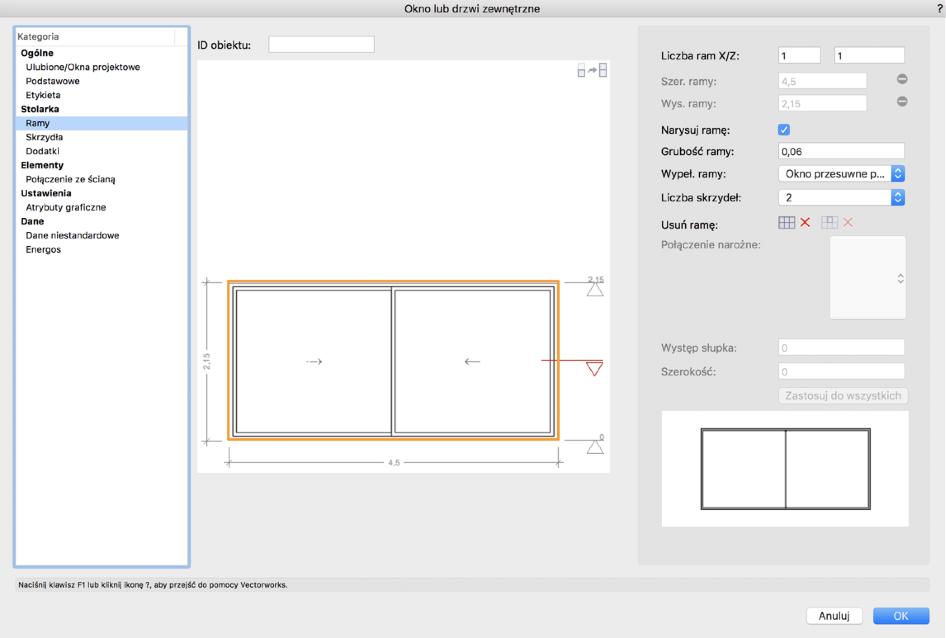Click the Anuluj button

pyautogui.click(x=834, y=616)
